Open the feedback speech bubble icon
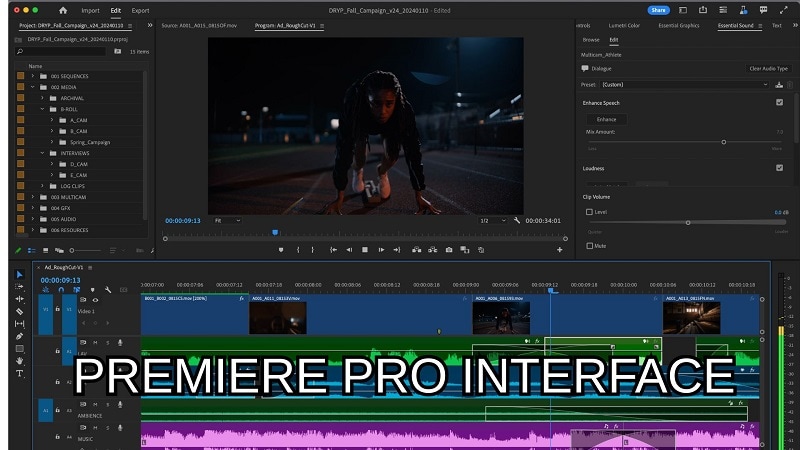The height and width of the screenshot is (450, 800). 763,10
